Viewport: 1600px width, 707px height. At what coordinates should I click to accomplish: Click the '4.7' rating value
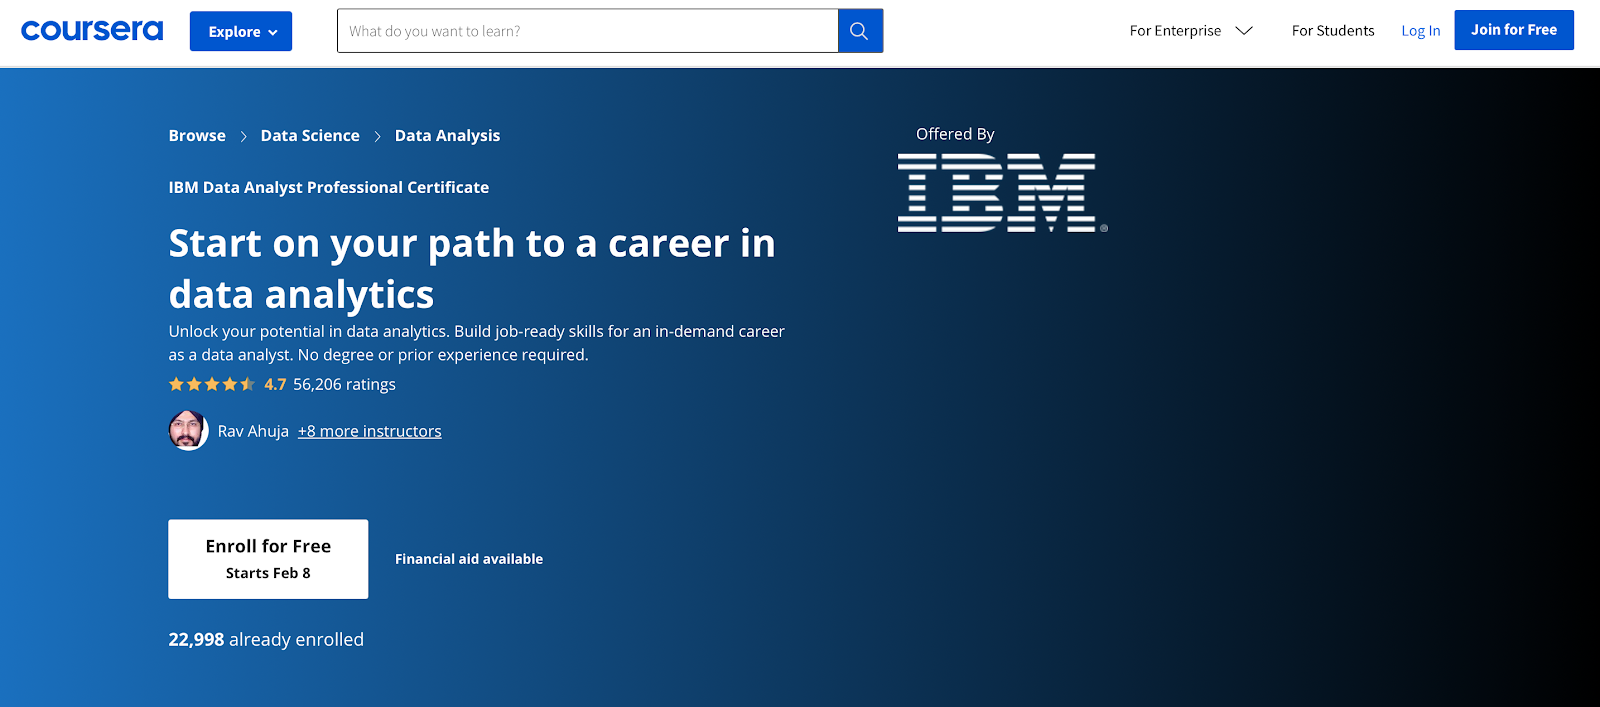pyautogui.click(x=275, y=384)
